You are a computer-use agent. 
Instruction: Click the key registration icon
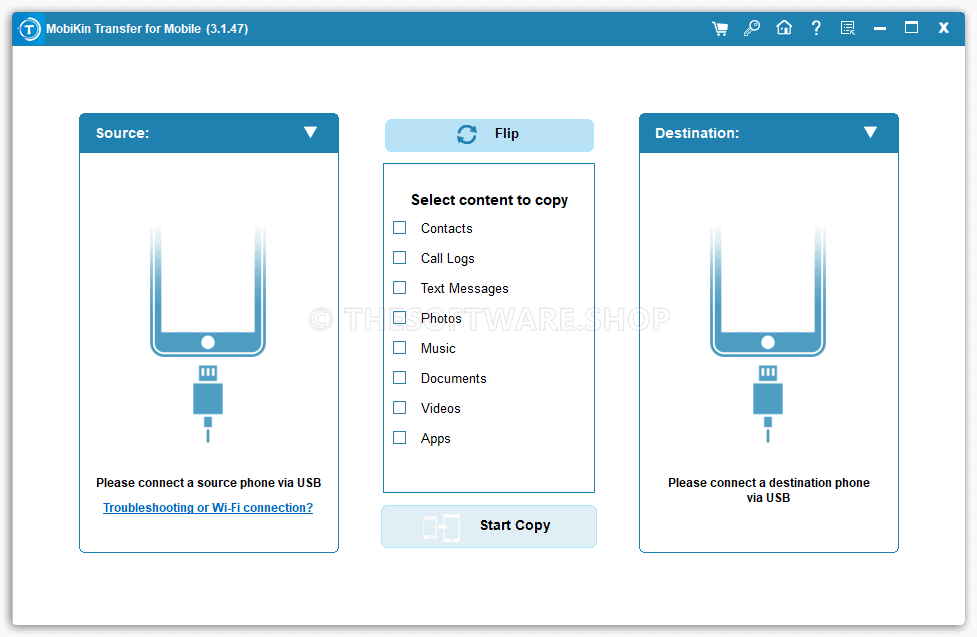pyautogui.click(x=752, y=28)
